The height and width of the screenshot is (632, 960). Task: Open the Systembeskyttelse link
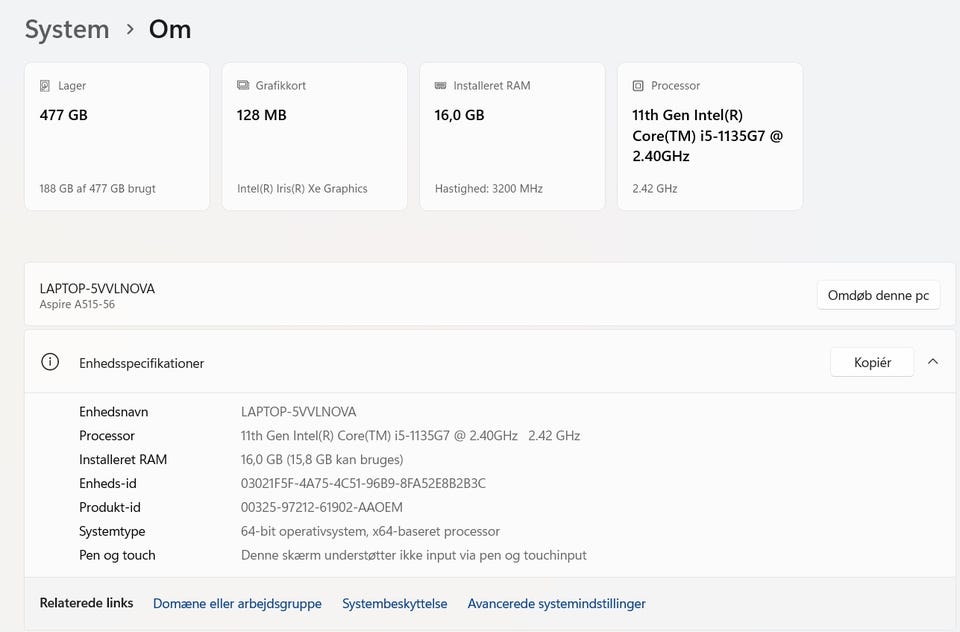pyautogui.click(x=394, y=603)
